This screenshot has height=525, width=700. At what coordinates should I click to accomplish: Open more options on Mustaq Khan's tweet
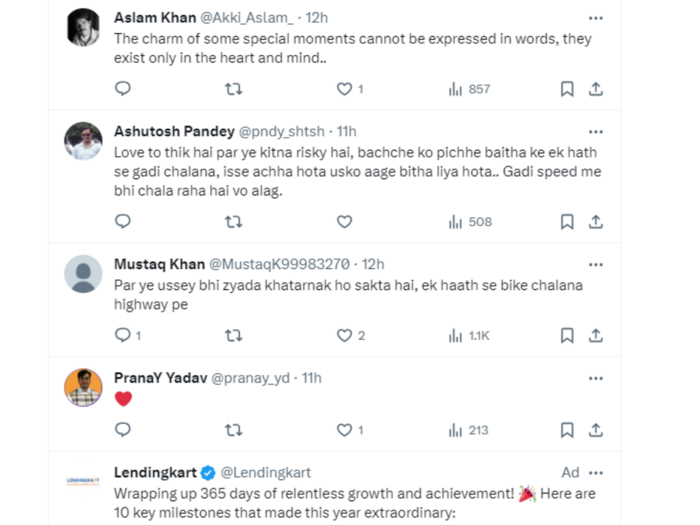pos(596,265)
